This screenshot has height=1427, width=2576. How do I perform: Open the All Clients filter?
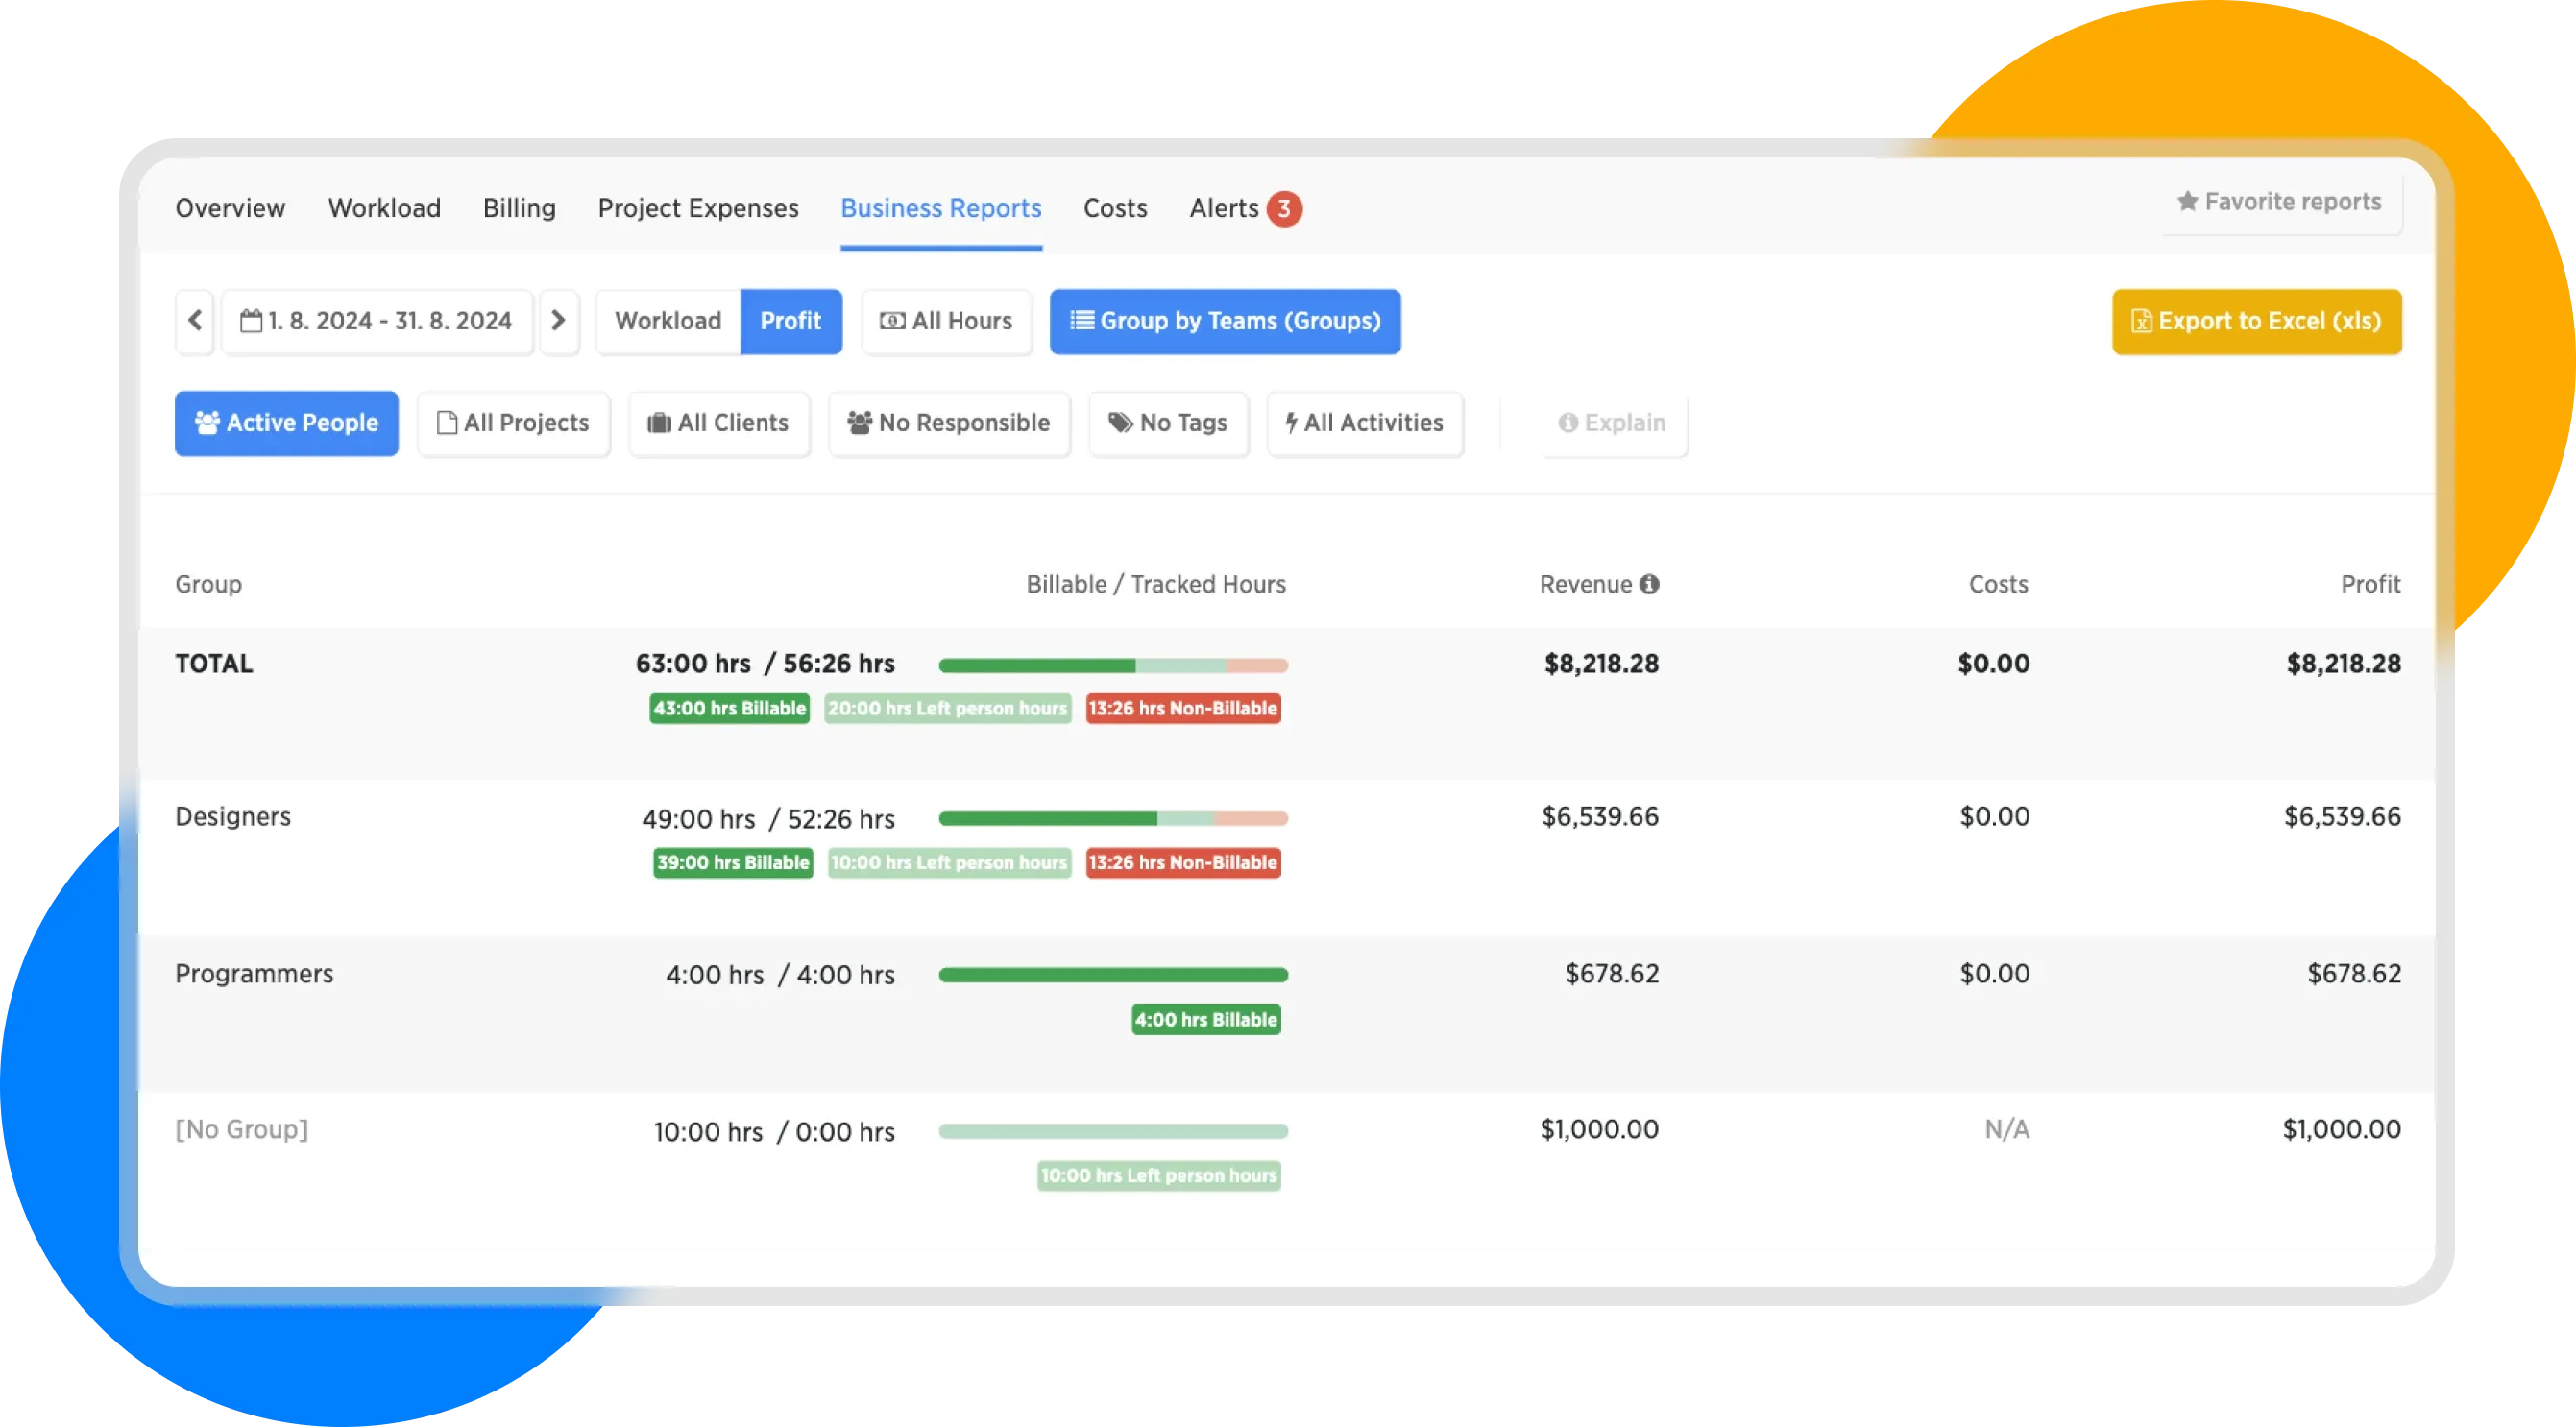[719, 423]
